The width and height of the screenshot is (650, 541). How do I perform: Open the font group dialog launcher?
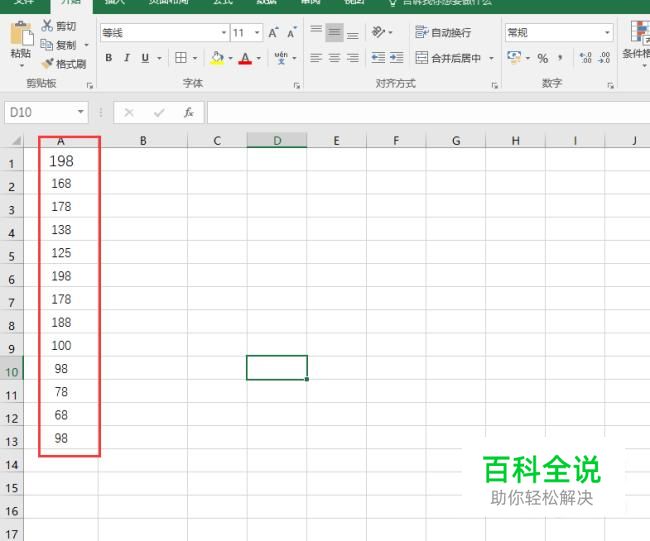[297, 85]
